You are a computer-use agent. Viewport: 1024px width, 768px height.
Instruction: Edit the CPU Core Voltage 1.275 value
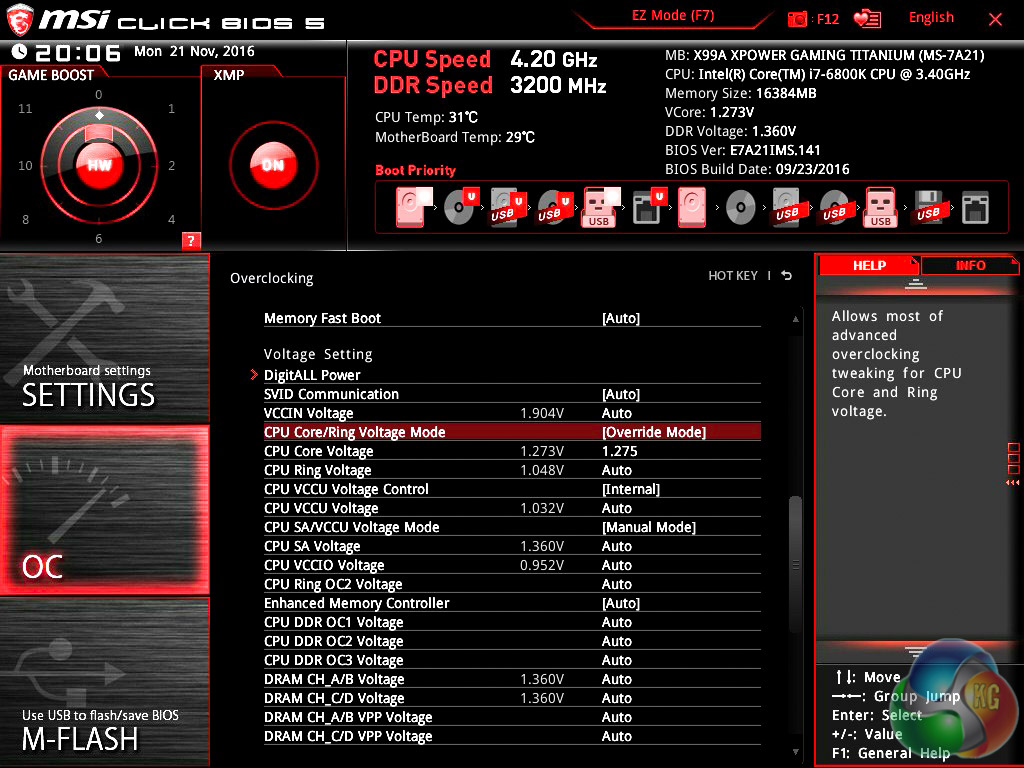click(x=619, y=451)
